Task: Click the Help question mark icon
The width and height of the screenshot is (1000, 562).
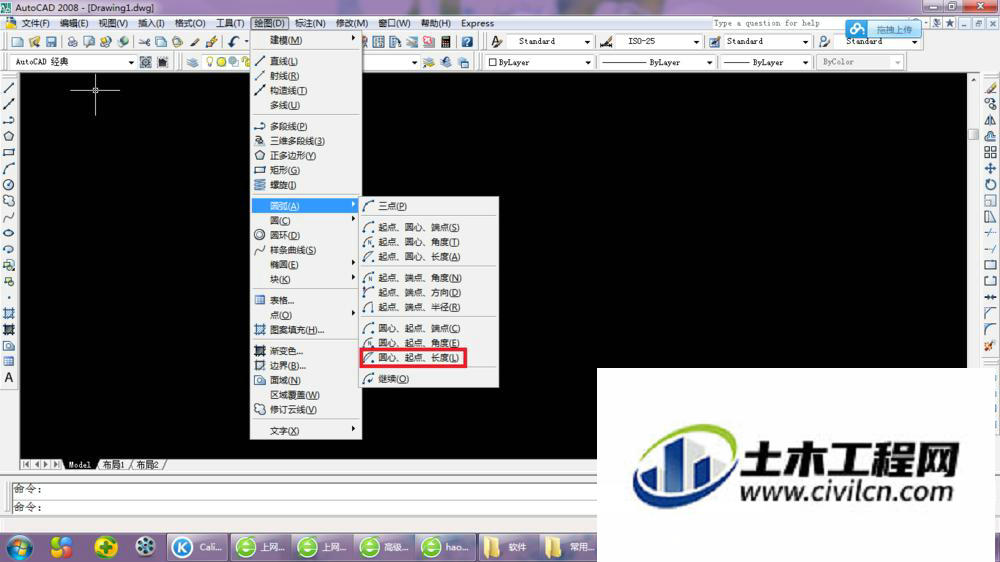Action: click(x=467, y=41)
